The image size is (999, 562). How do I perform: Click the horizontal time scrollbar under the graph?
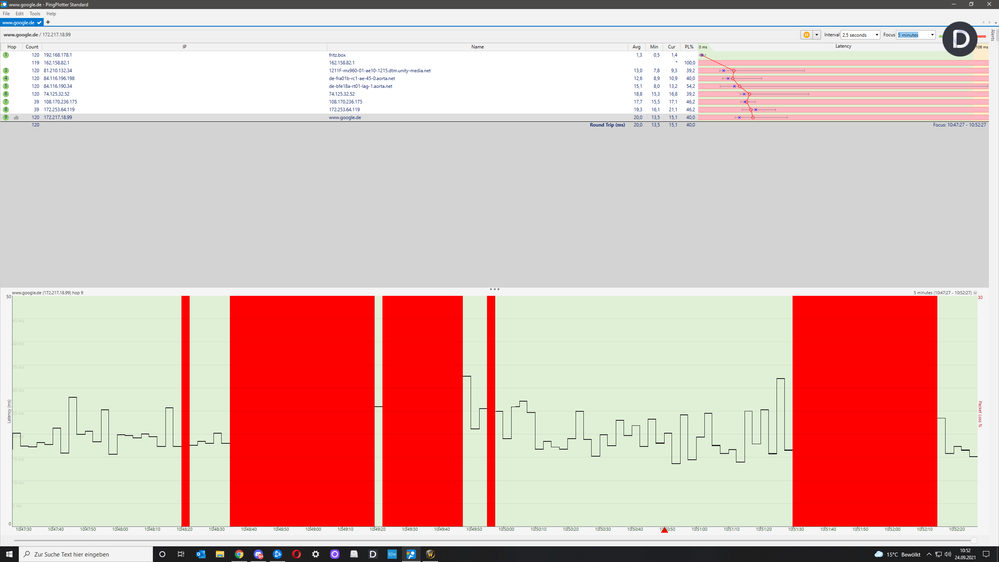(x=494, y=541)
